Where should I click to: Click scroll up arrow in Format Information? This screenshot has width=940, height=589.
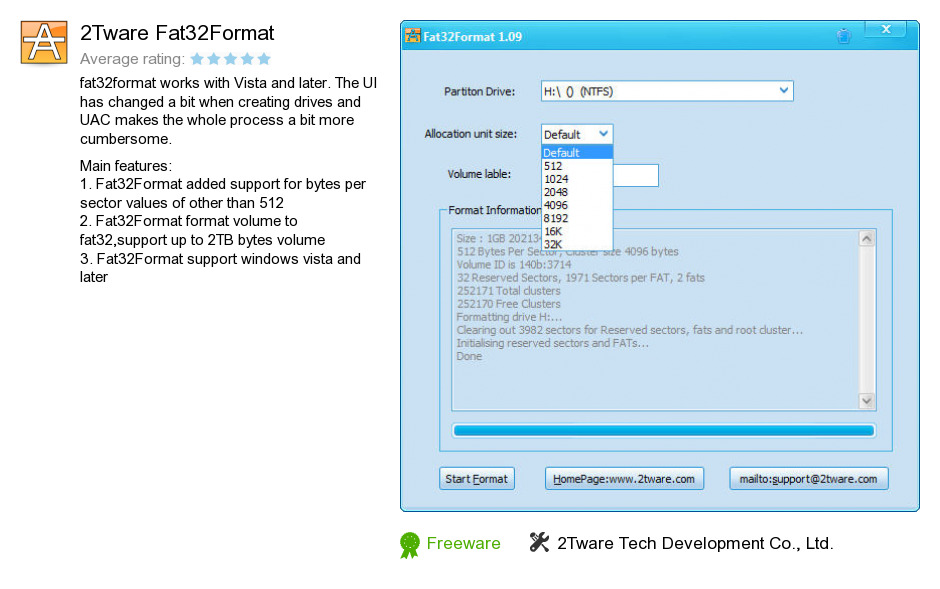point(866,238)
